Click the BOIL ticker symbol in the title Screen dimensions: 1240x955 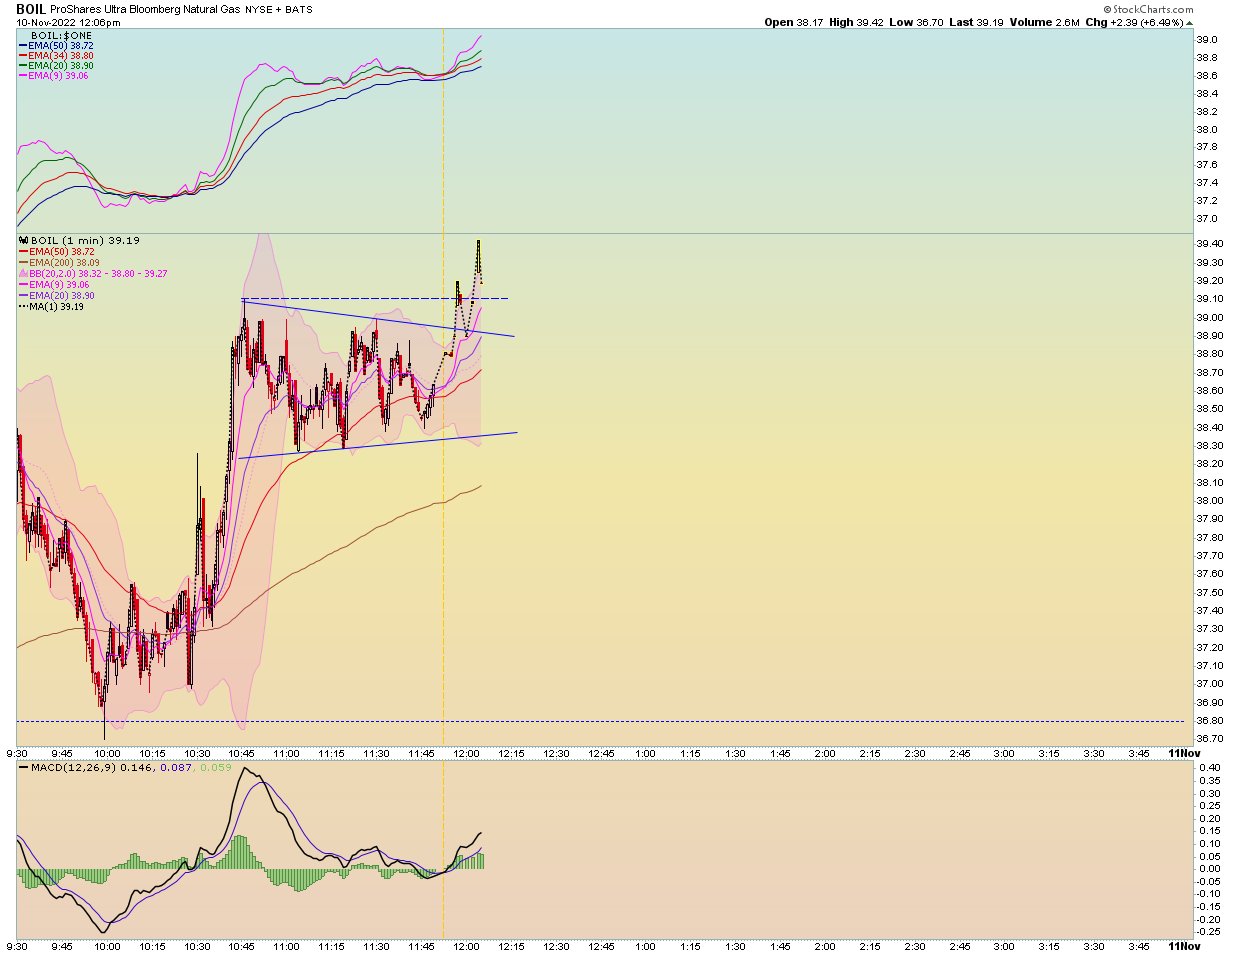[x=31, y=9]
